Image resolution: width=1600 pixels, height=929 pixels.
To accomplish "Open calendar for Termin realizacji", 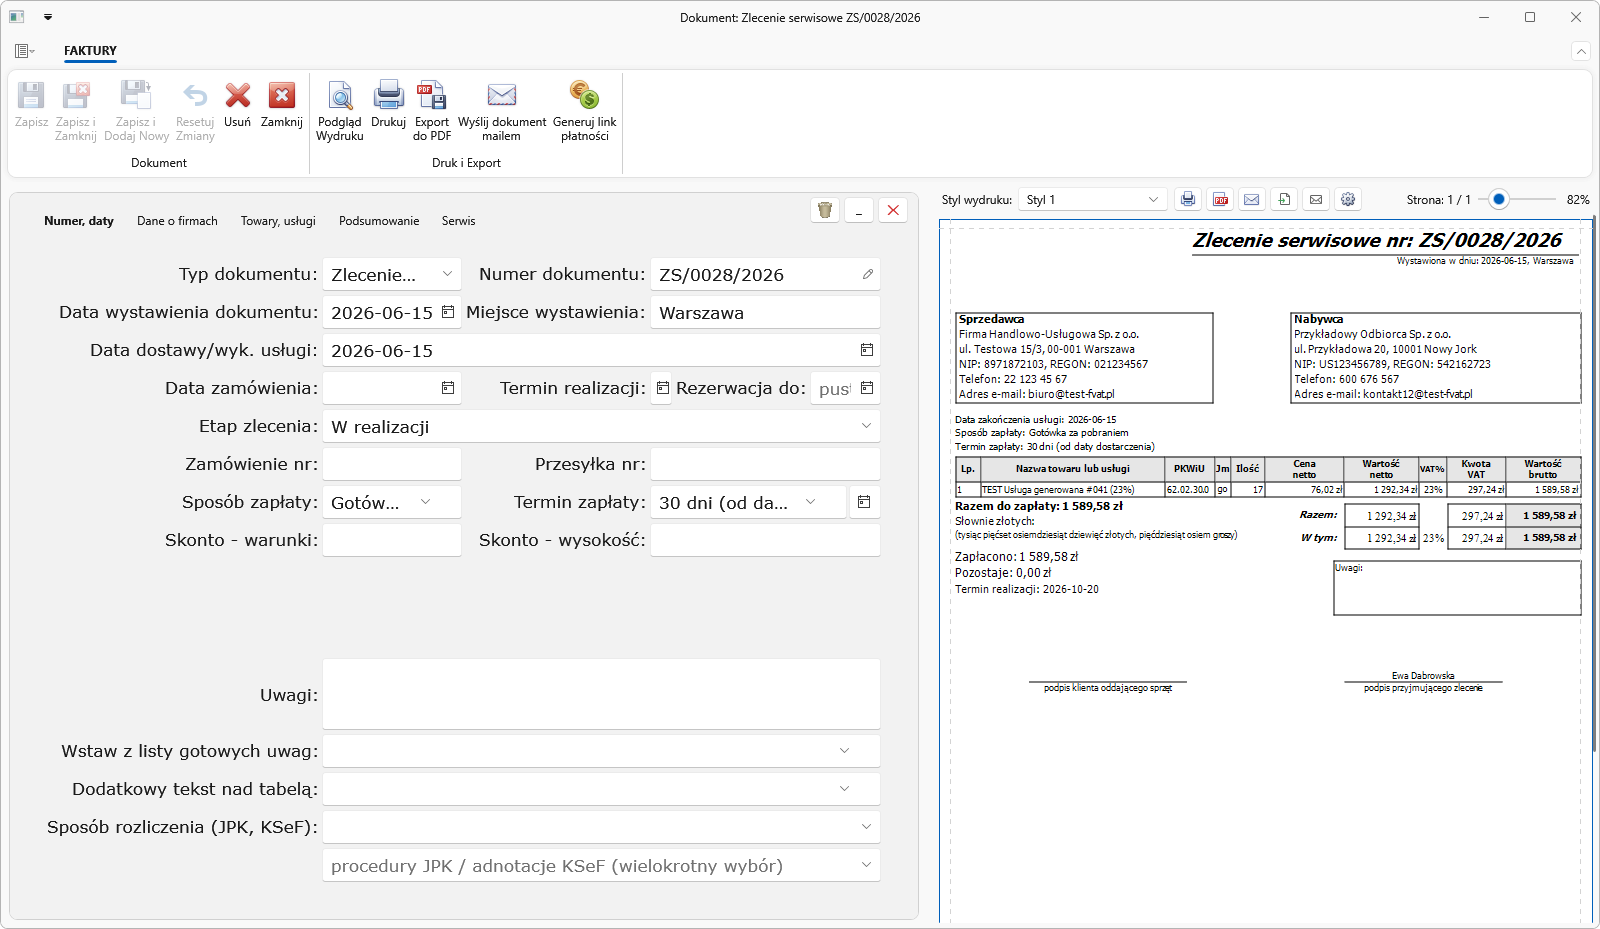I will click(662, 388).
